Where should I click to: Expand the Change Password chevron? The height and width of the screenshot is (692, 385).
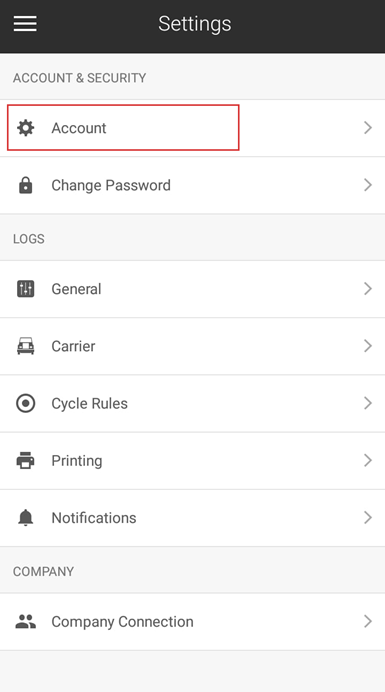click(368, 185)
